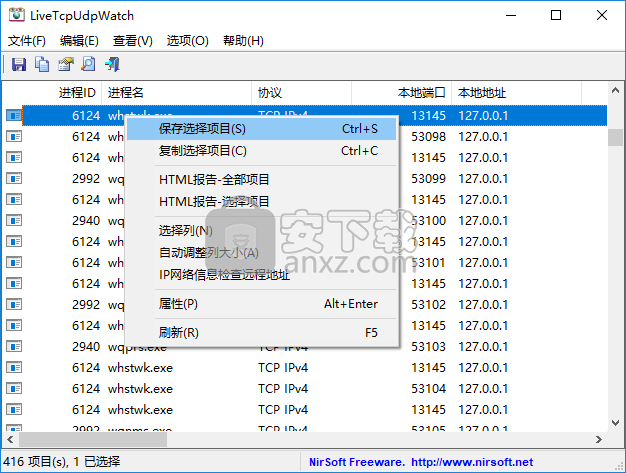Open the 帮助(H) menu
Image resolution: width=626 pixels, height=473 pixels.
(243, 41)
